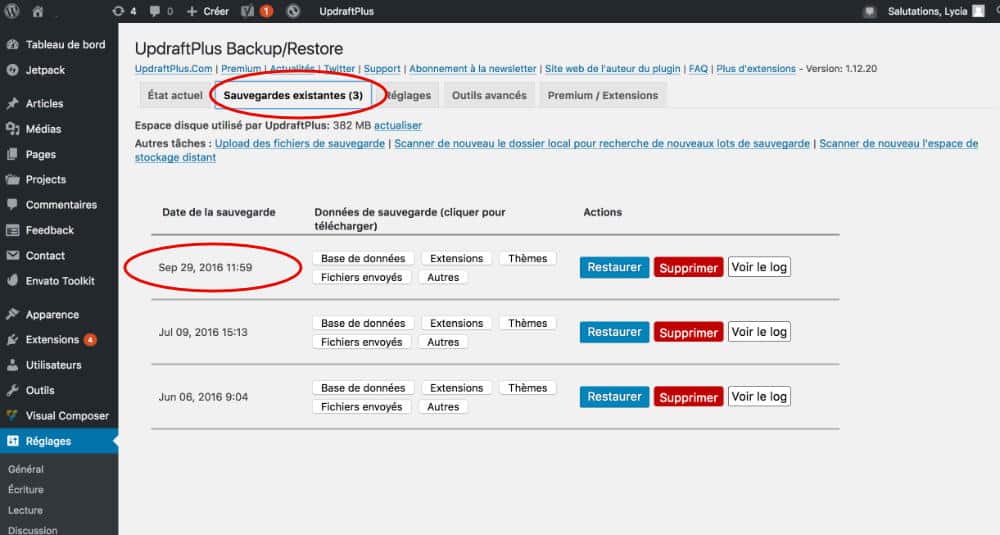Restore the Jun 06, 2016 backup
1000x535 pixels.
point(614,397)
